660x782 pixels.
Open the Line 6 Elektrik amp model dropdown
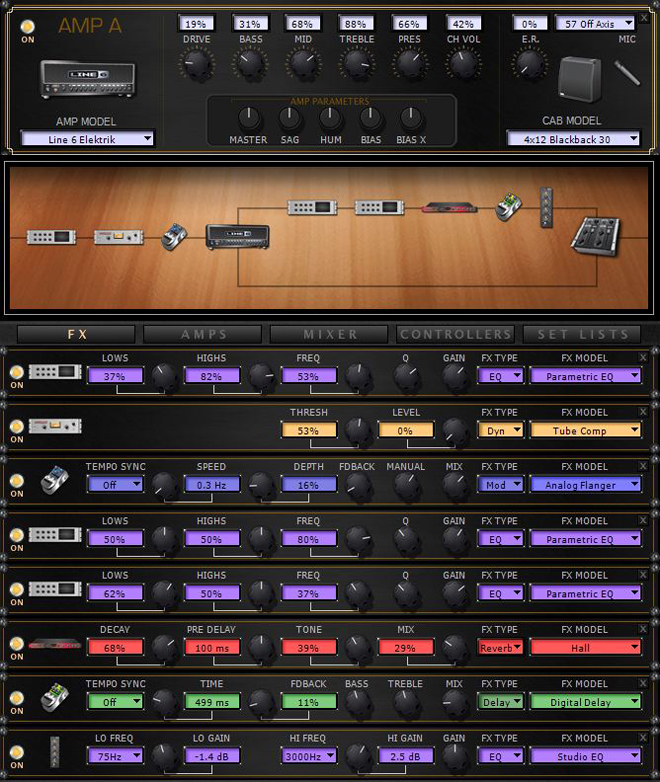click(87, 139)
